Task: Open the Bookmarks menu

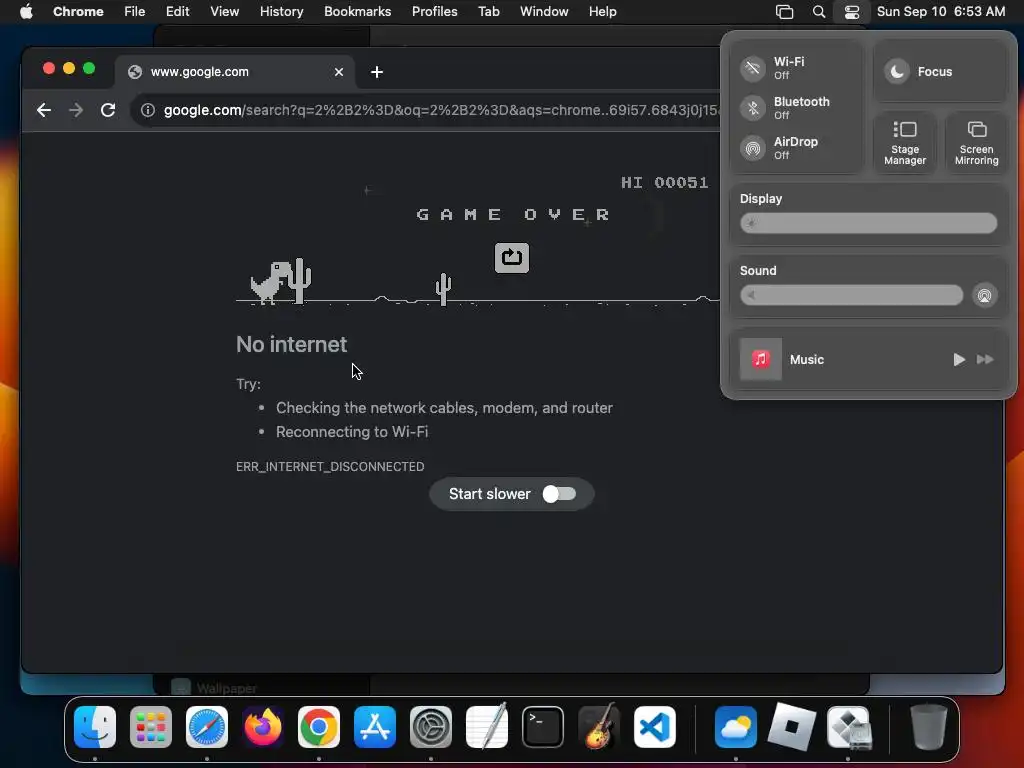Action: (357, 12)
